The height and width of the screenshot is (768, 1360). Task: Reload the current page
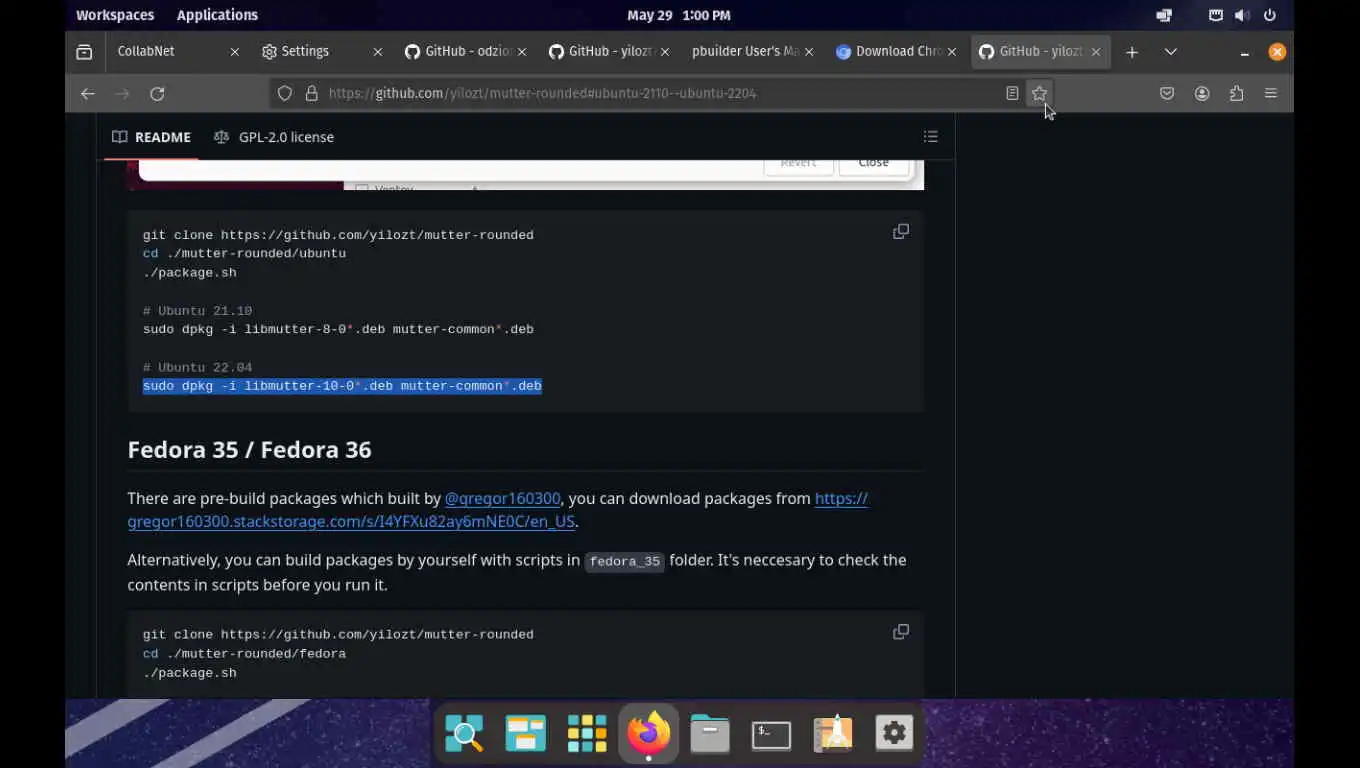point(157,93)
